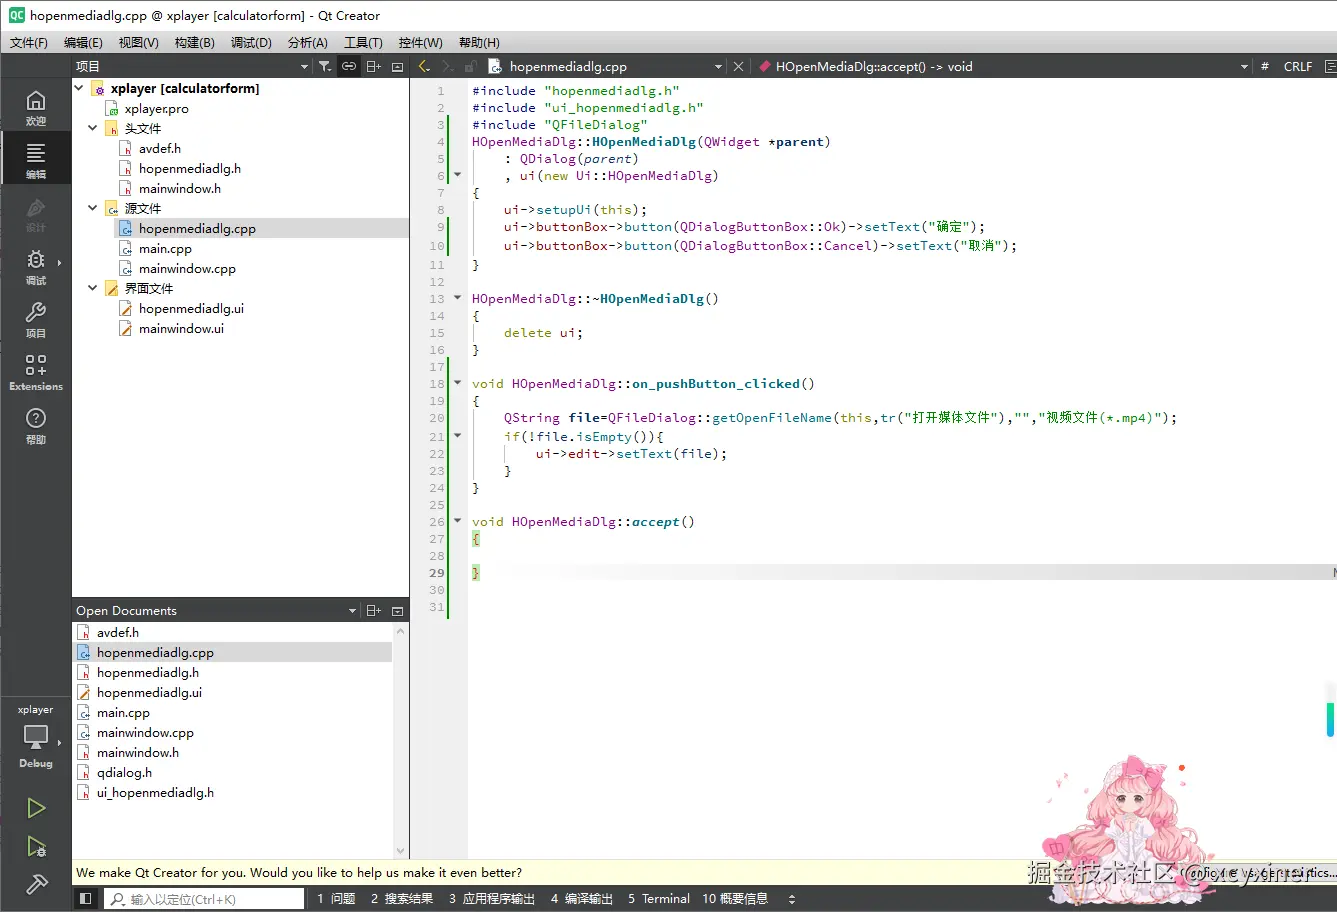Click the Build hammer icon
The image size is (1337, 912).
(36, 884)
